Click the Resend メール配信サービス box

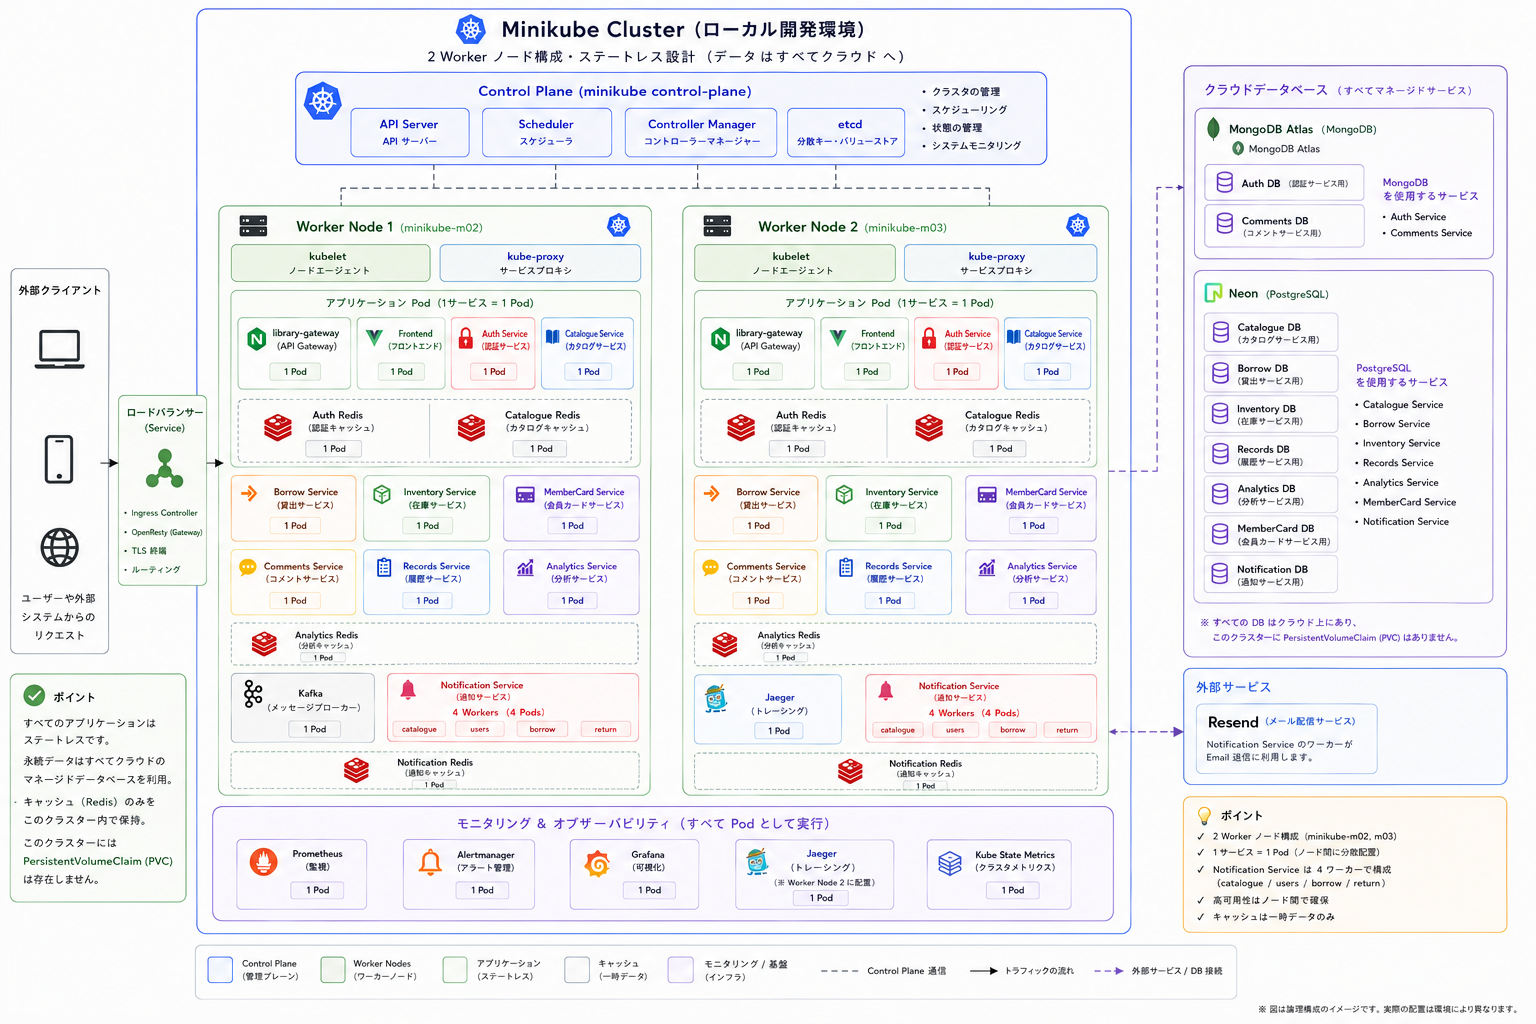[x=1286, y=739]
